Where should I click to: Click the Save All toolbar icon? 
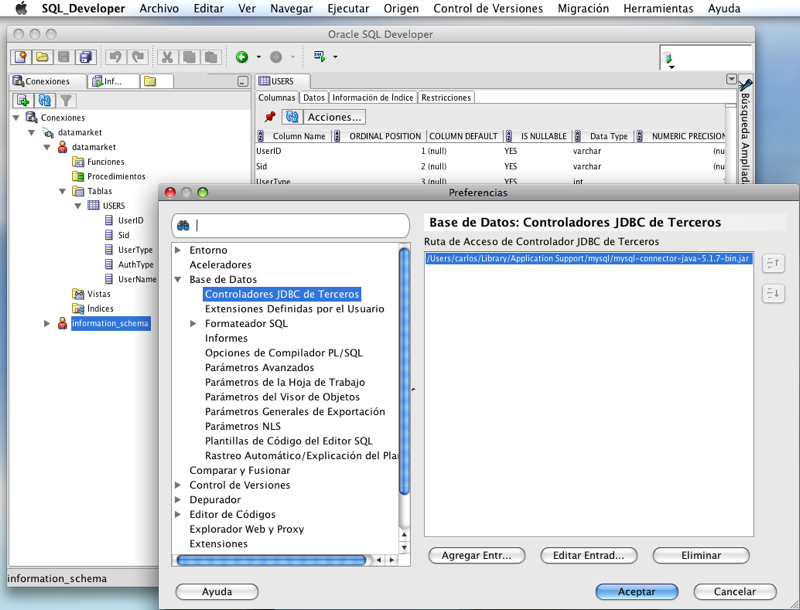click(x=85, y=57)
